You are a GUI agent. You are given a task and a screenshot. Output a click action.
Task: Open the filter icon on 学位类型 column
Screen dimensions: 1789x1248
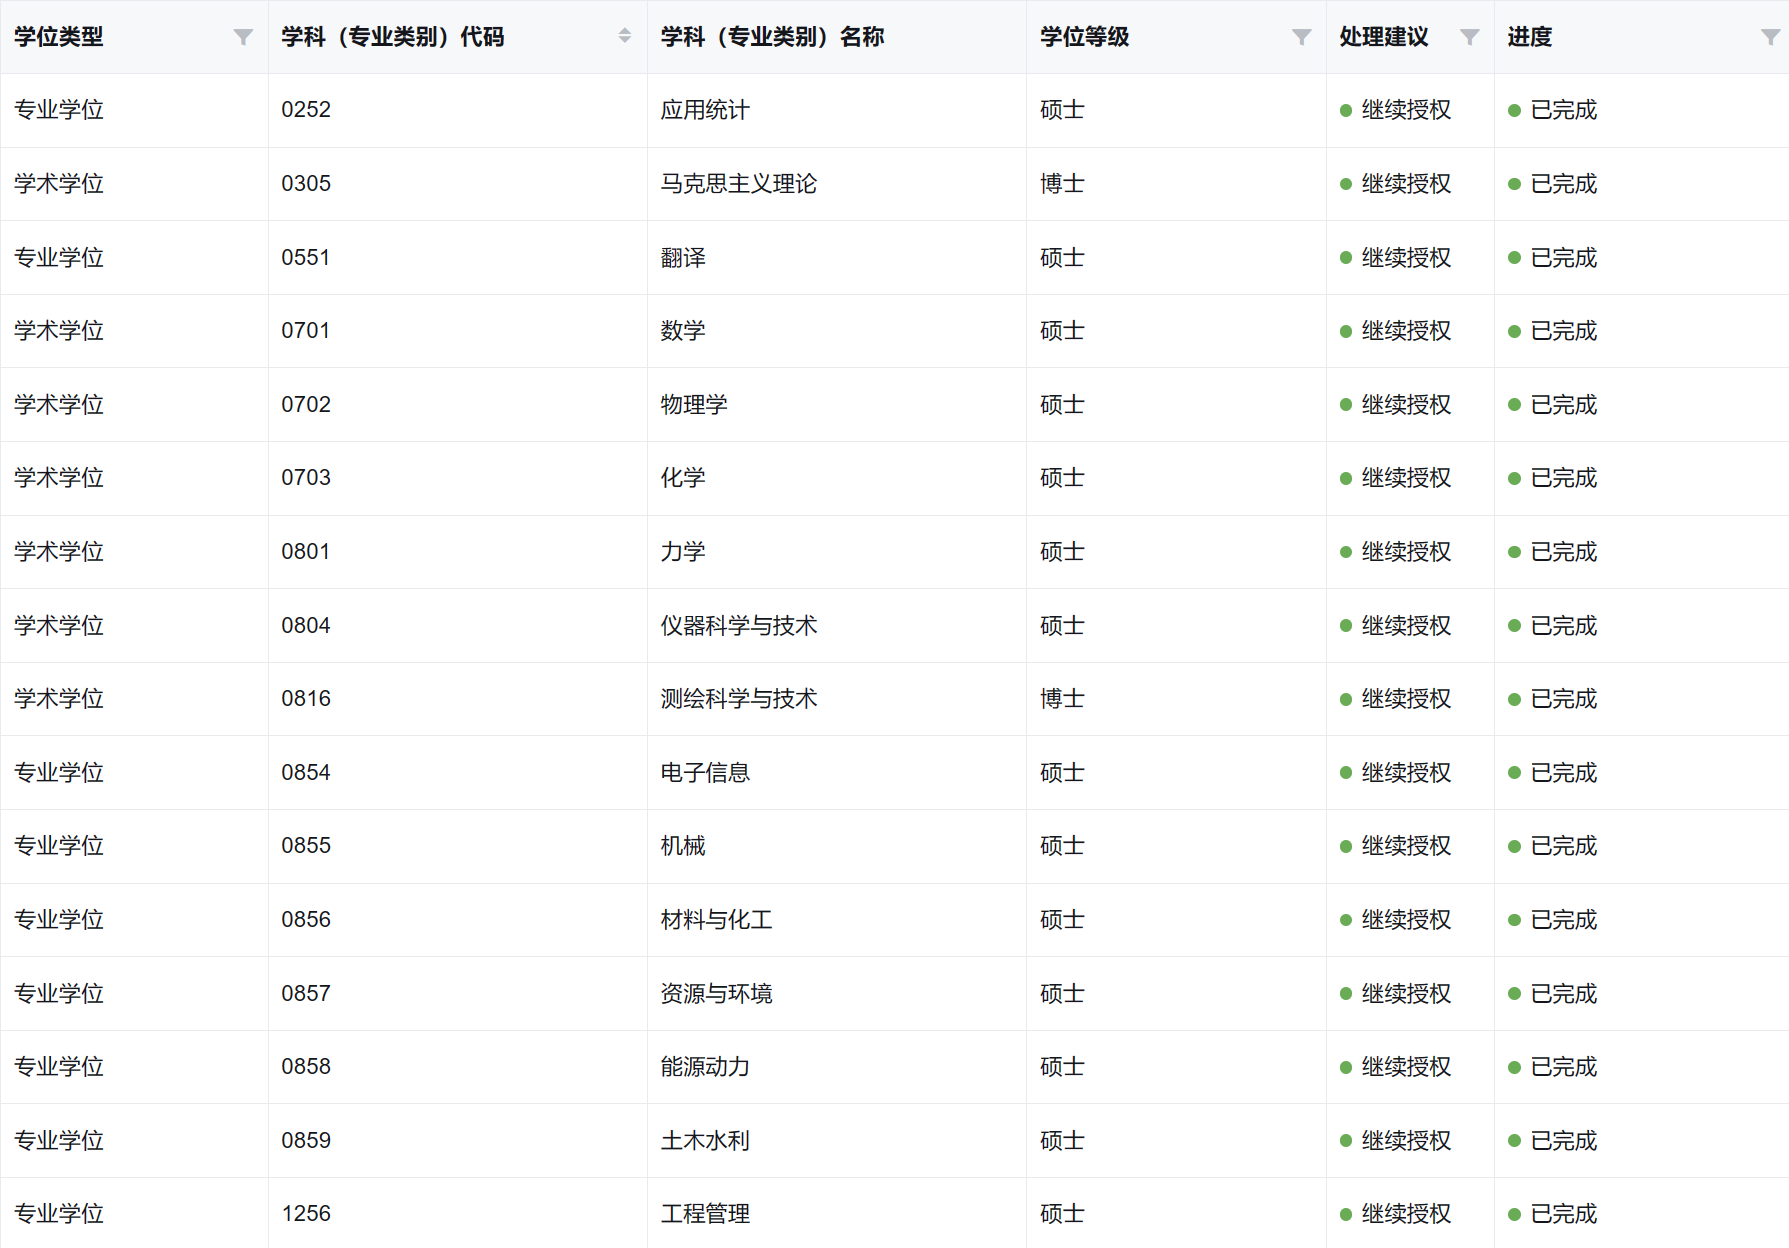coord(243,37)
